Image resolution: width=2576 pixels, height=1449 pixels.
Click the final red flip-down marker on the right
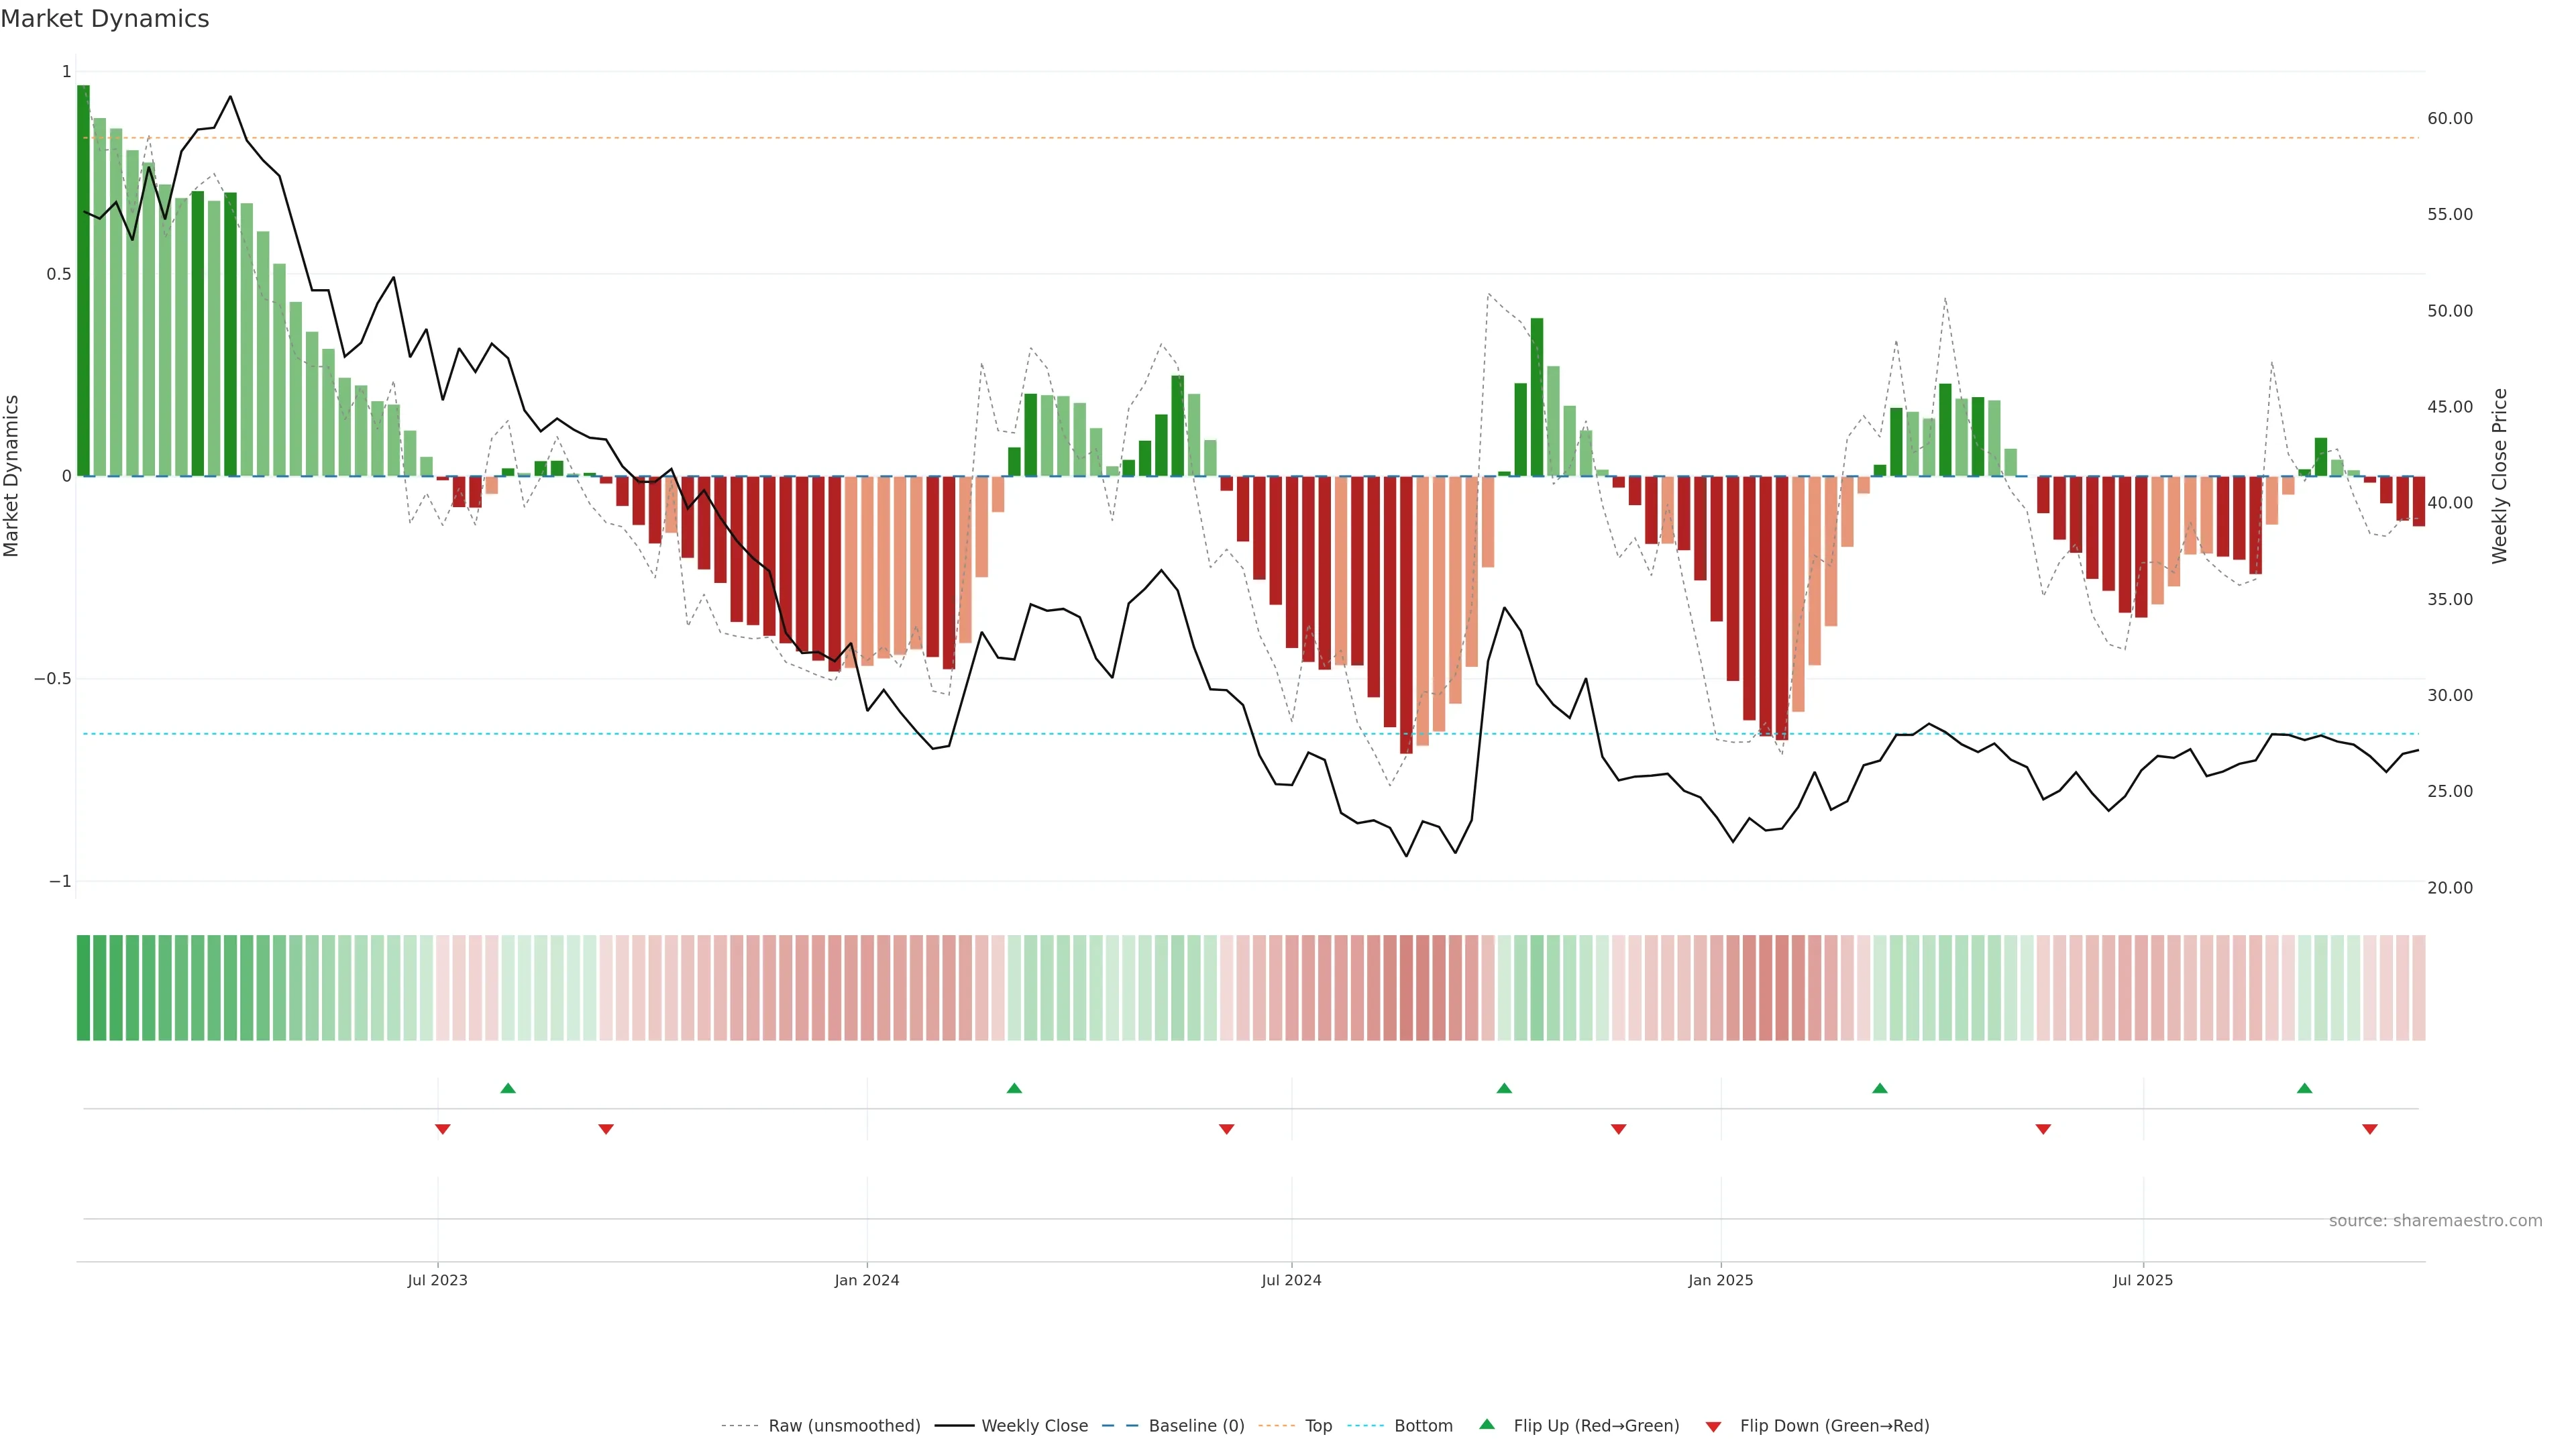(2369, 1129)
